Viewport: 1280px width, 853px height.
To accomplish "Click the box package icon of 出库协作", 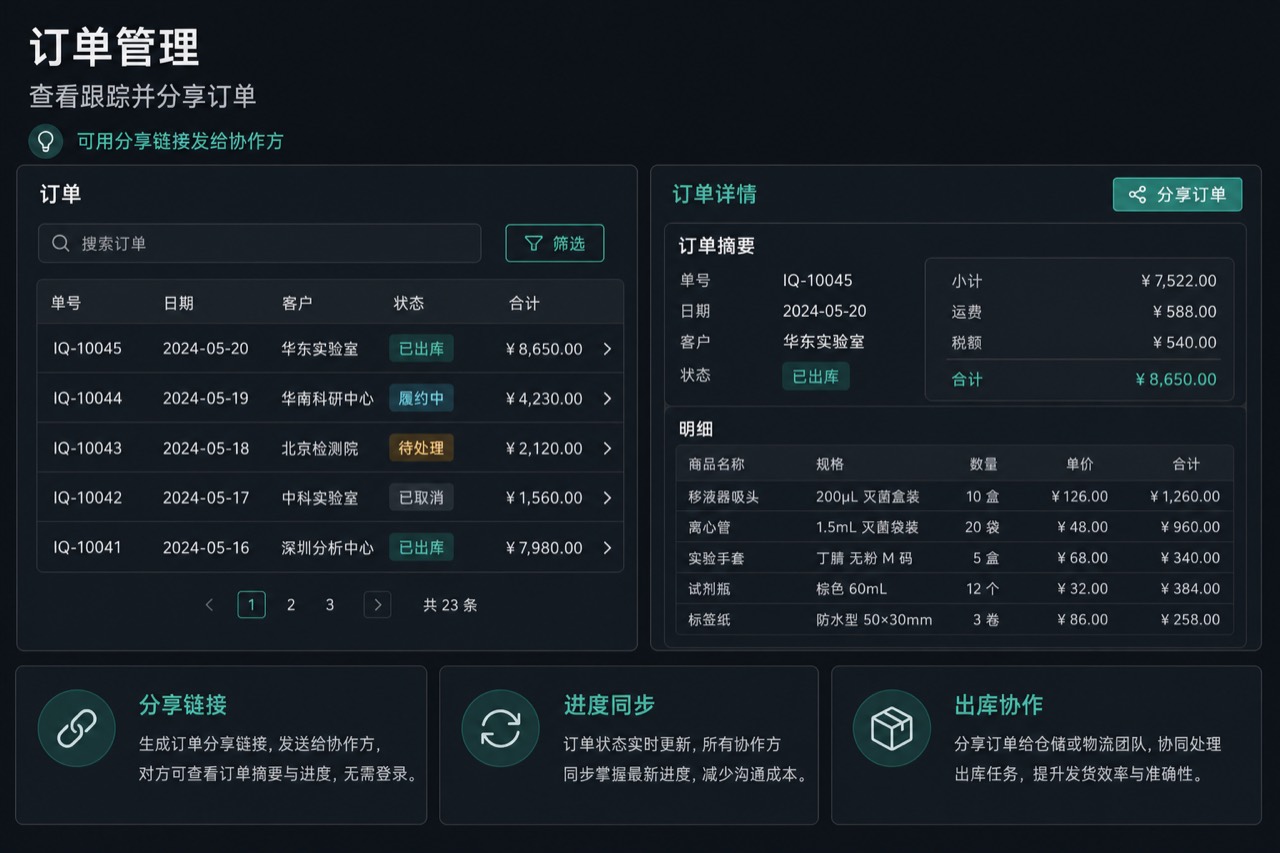I will (x=892, y=728).
